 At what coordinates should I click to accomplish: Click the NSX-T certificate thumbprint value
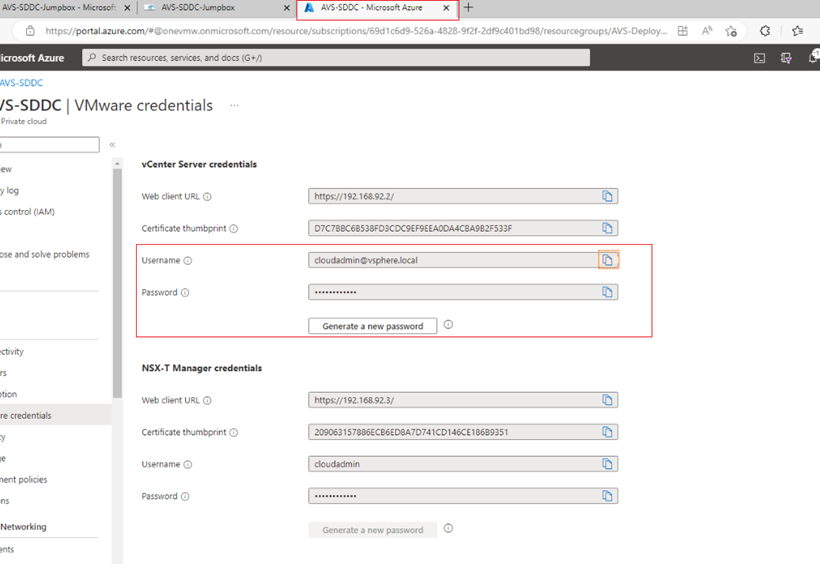click(411, 433)
